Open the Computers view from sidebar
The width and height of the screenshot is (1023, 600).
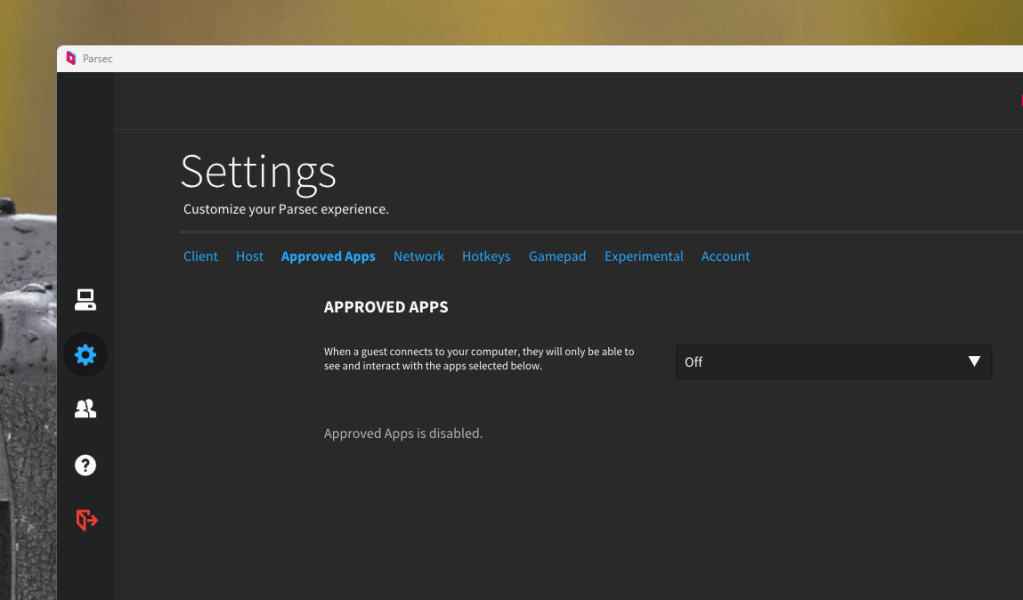click(85, 299)
